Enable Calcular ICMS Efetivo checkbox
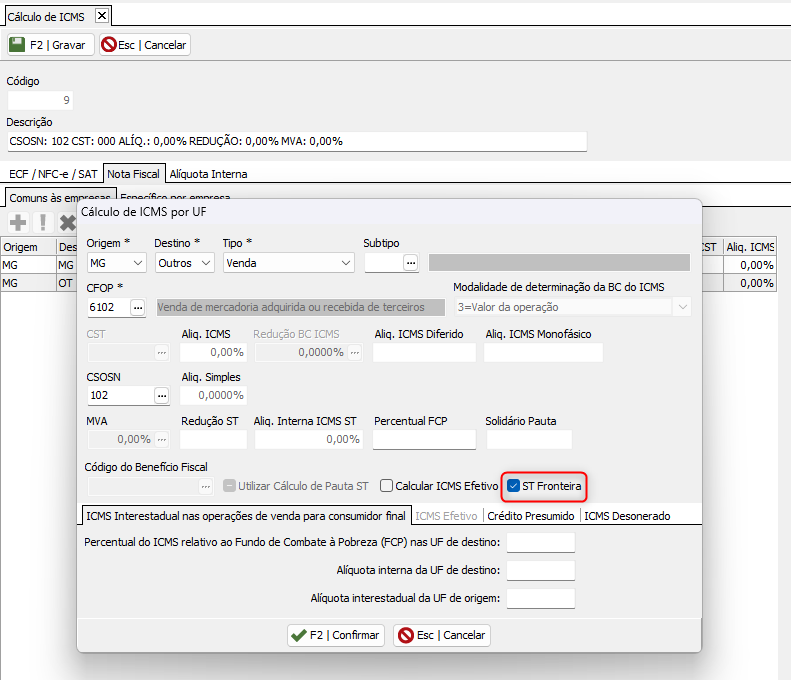 (387, 486)
